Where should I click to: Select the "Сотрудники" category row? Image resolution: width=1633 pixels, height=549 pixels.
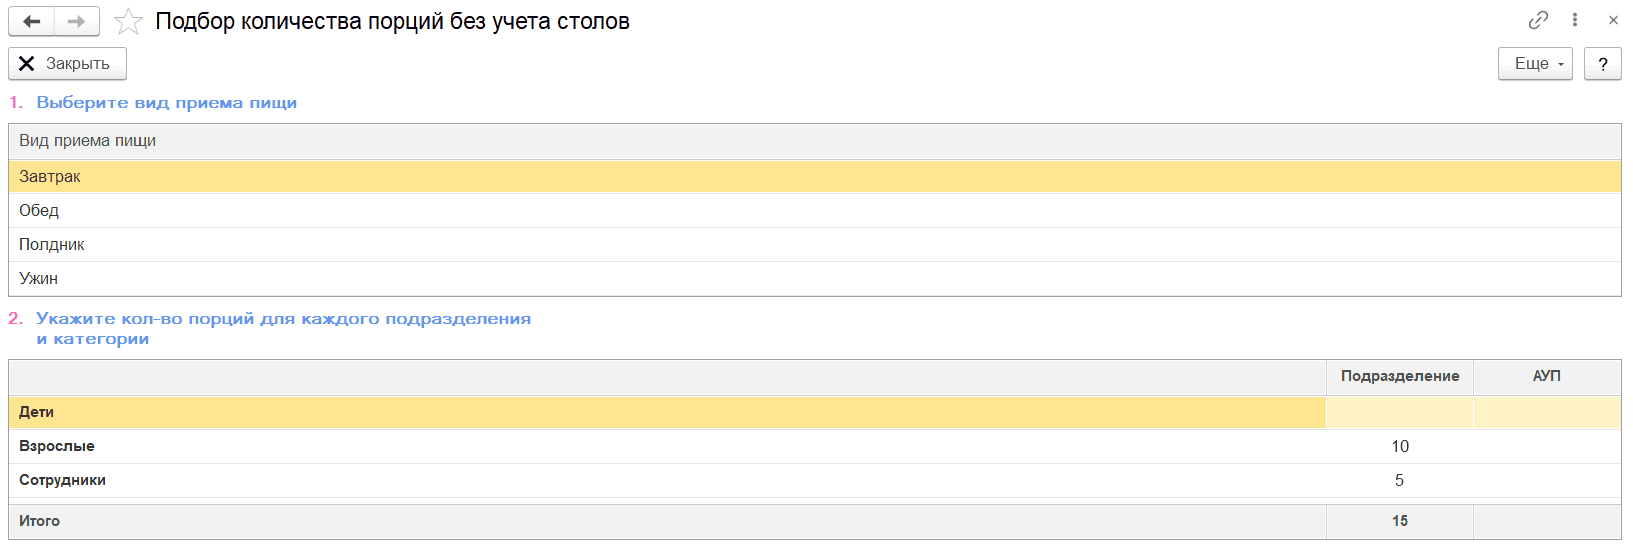click(x=62, y=480)
